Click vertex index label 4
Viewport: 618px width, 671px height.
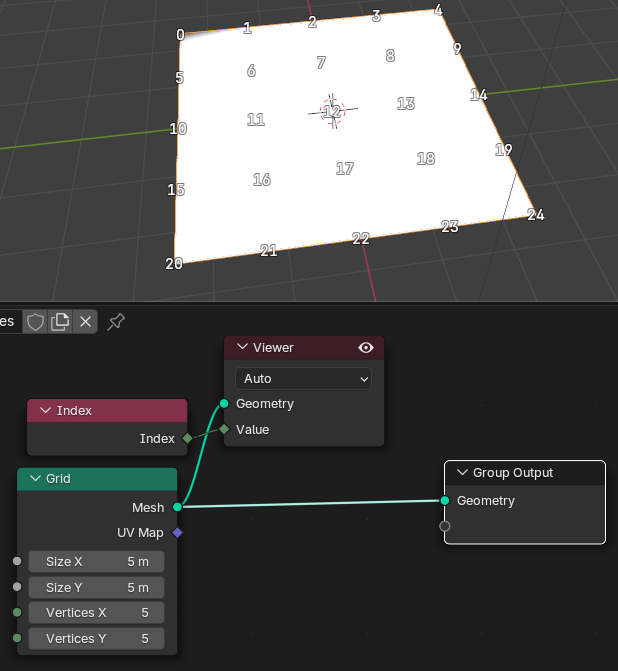coord(438,9)
